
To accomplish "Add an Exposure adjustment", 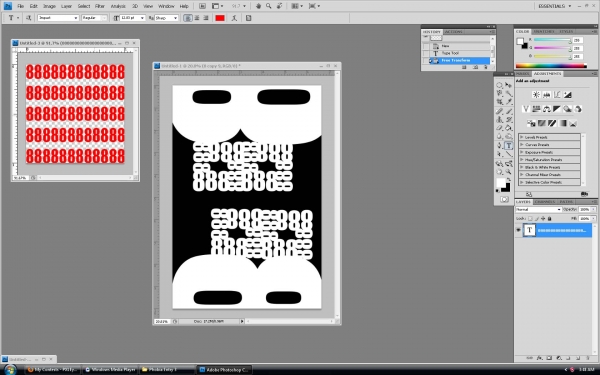I will (568, 95).
